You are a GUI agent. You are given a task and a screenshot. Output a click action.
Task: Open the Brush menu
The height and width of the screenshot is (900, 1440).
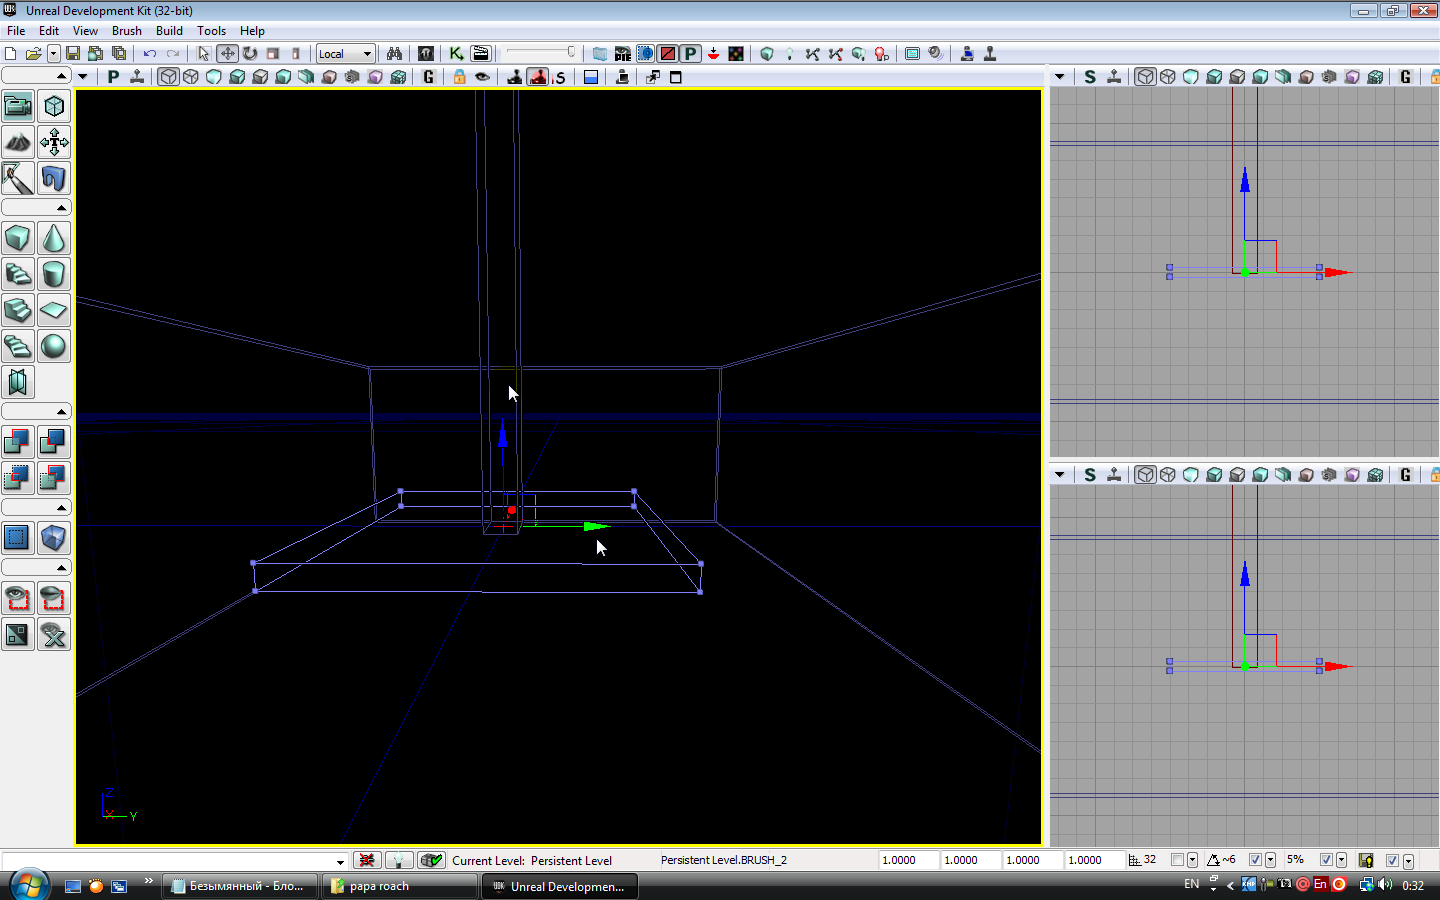[126, 31]
